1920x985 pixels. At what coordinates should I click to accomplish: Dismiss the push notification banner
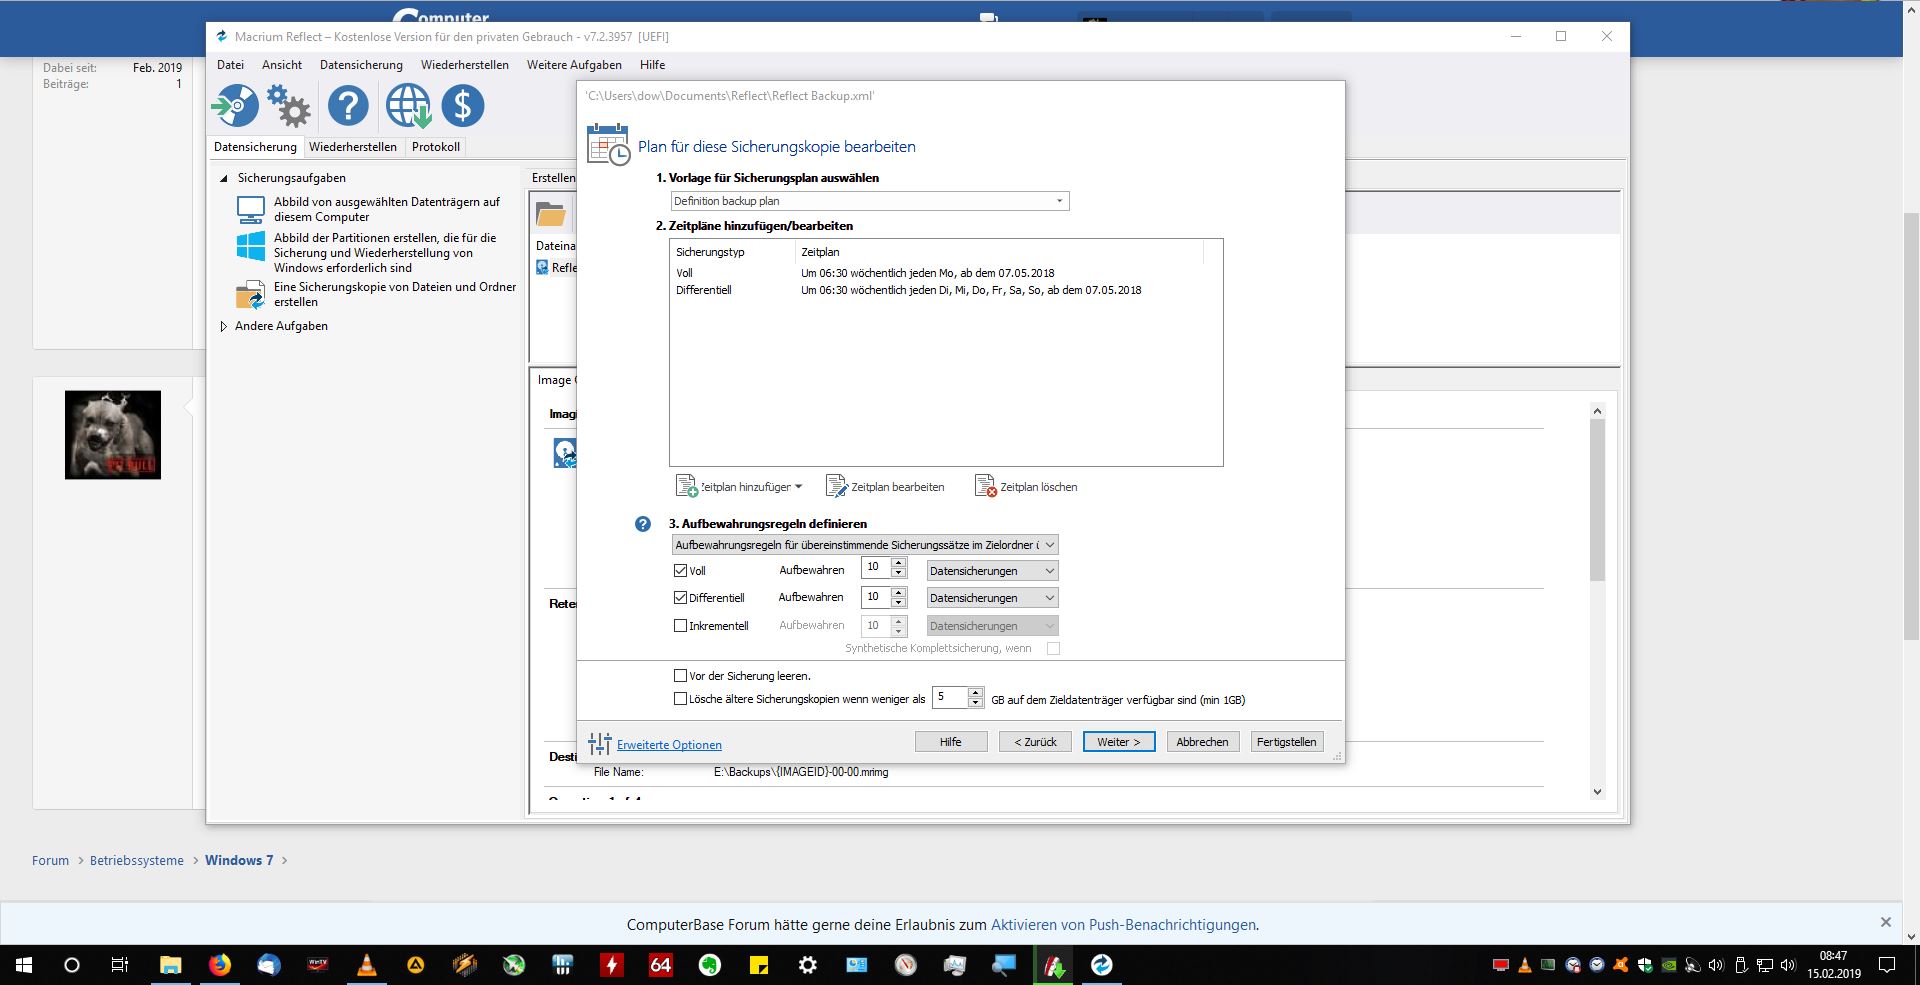click(1885, 922)
